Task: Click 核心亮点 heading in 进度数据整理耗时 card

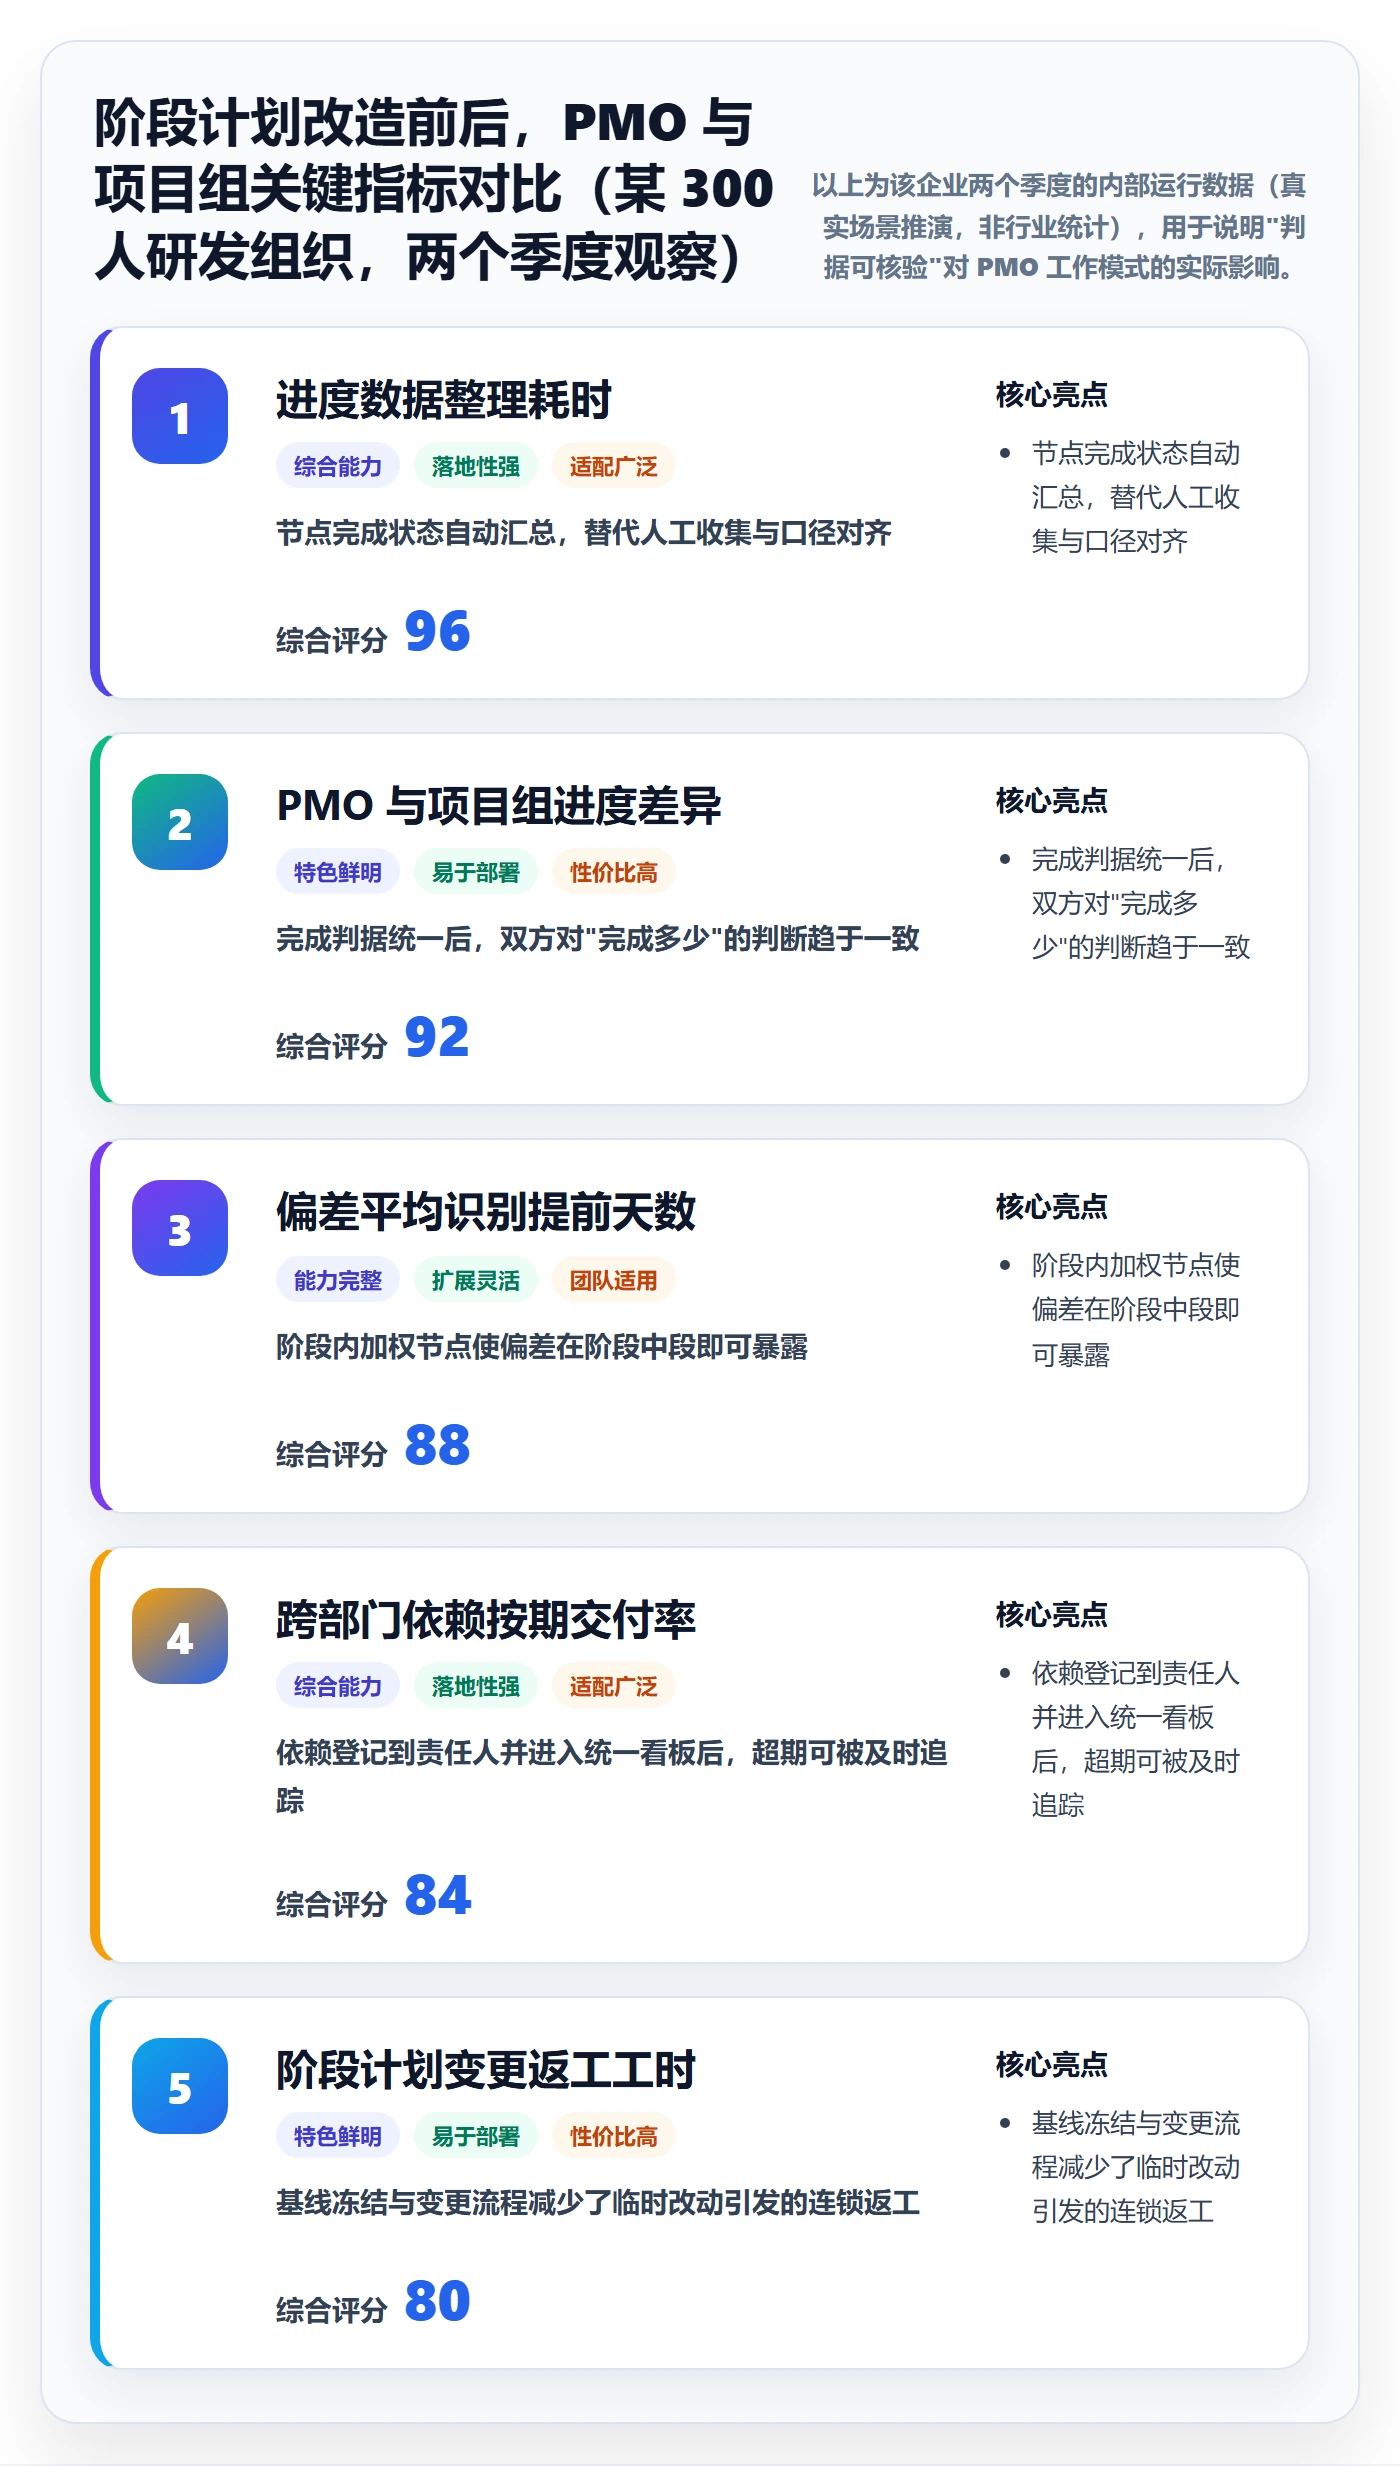Action: click(x=1052, y=395)
